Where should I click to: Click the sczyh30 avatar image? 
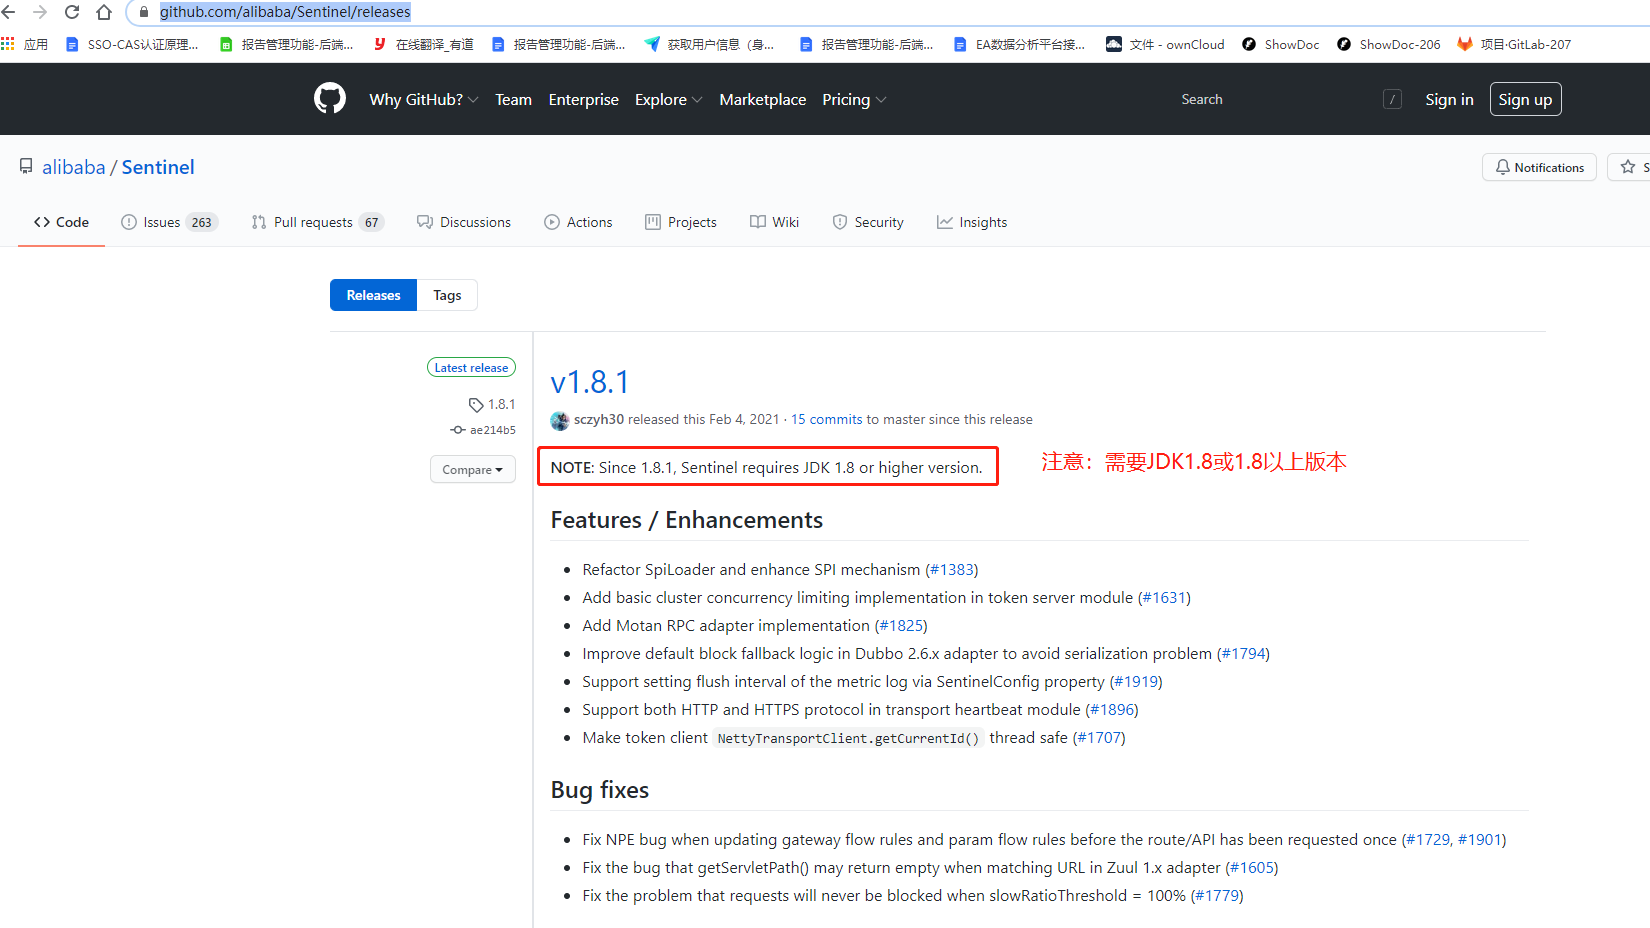pos(560,420)
